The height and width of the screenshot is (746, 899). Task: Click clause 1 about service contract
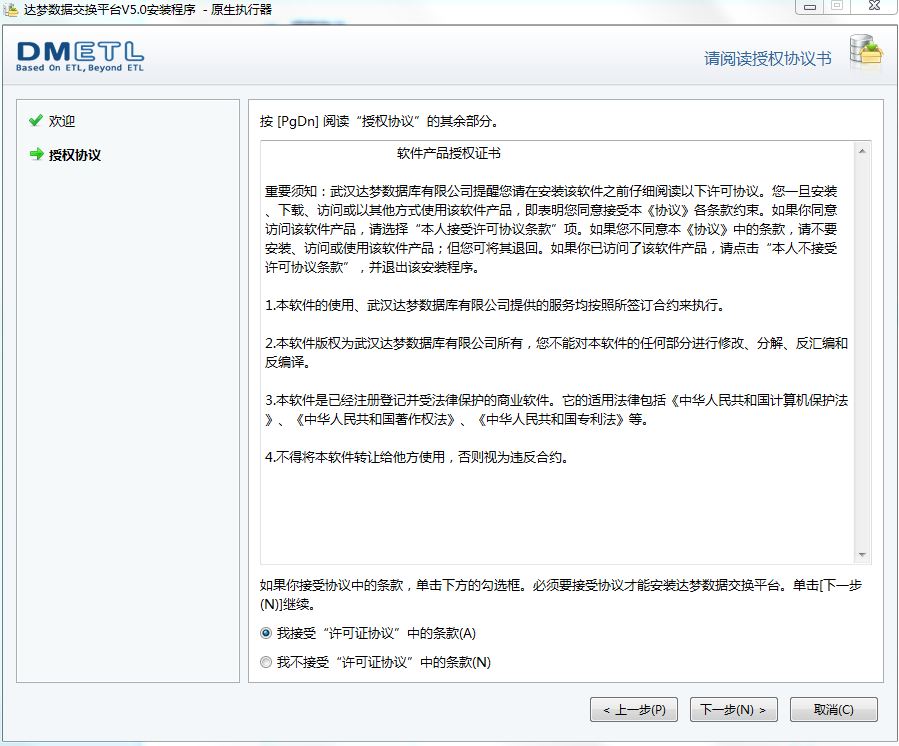[x=495, y=305]
